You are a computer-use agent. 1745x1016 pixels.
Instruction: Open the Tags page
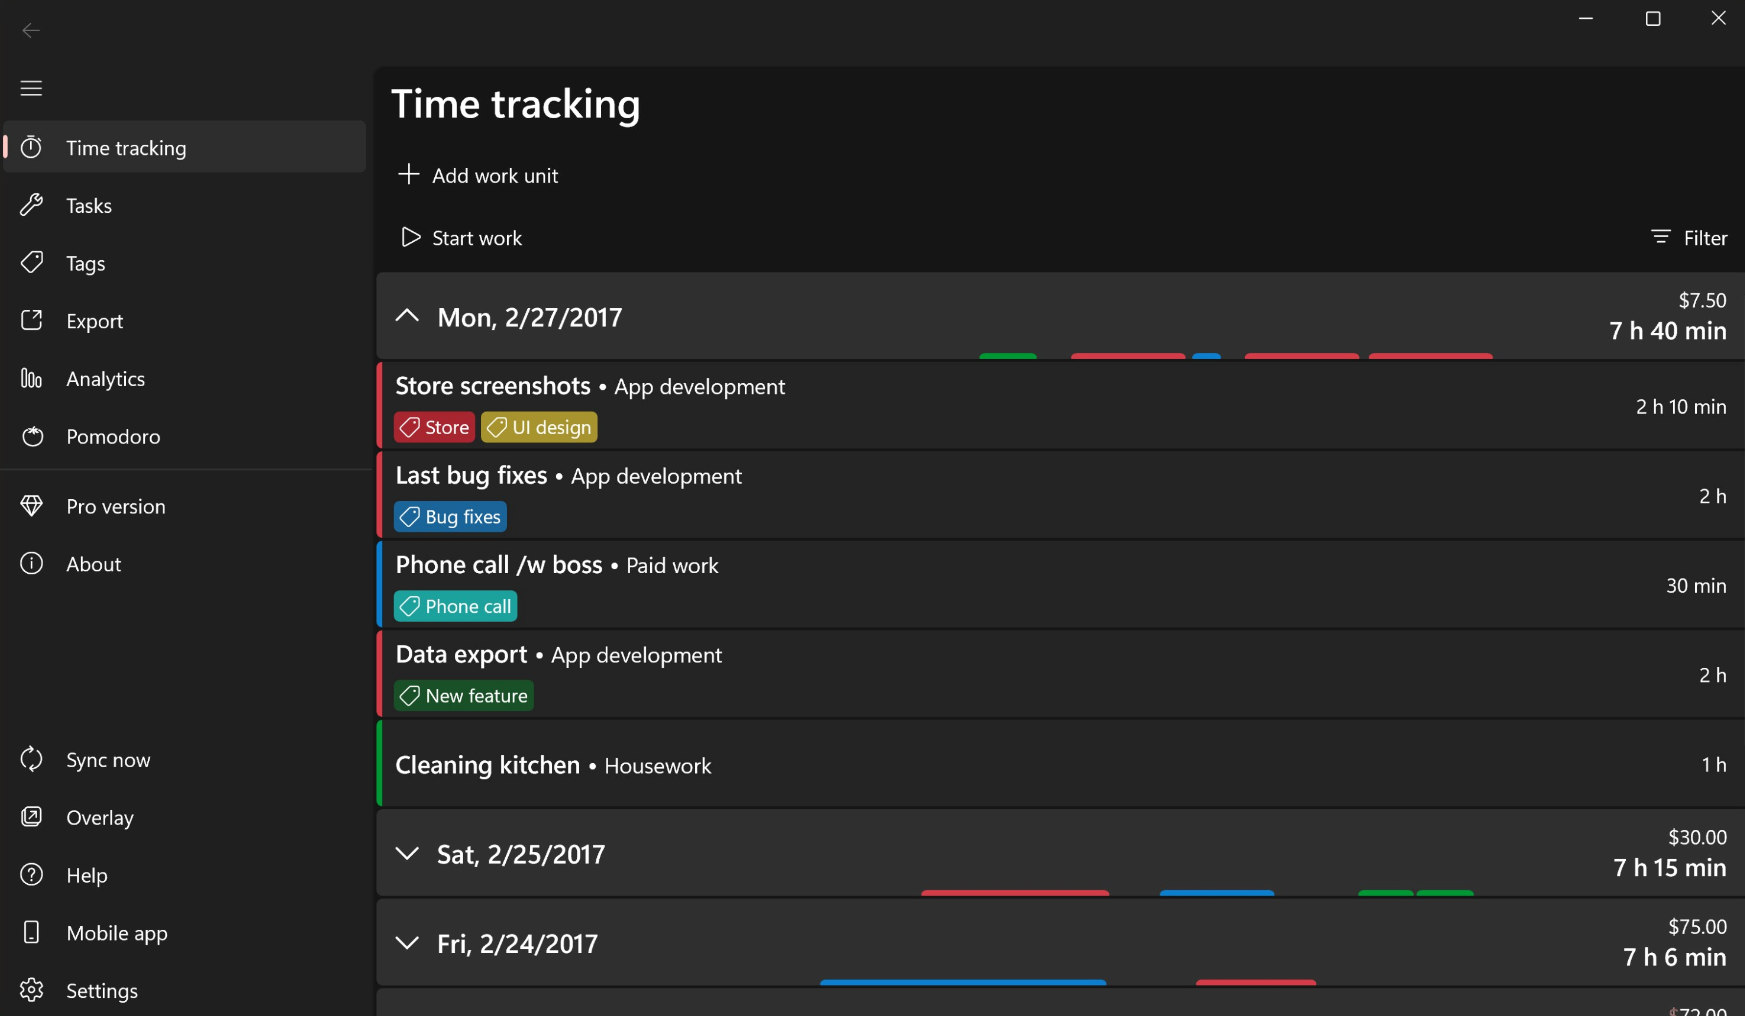(185, 263)
